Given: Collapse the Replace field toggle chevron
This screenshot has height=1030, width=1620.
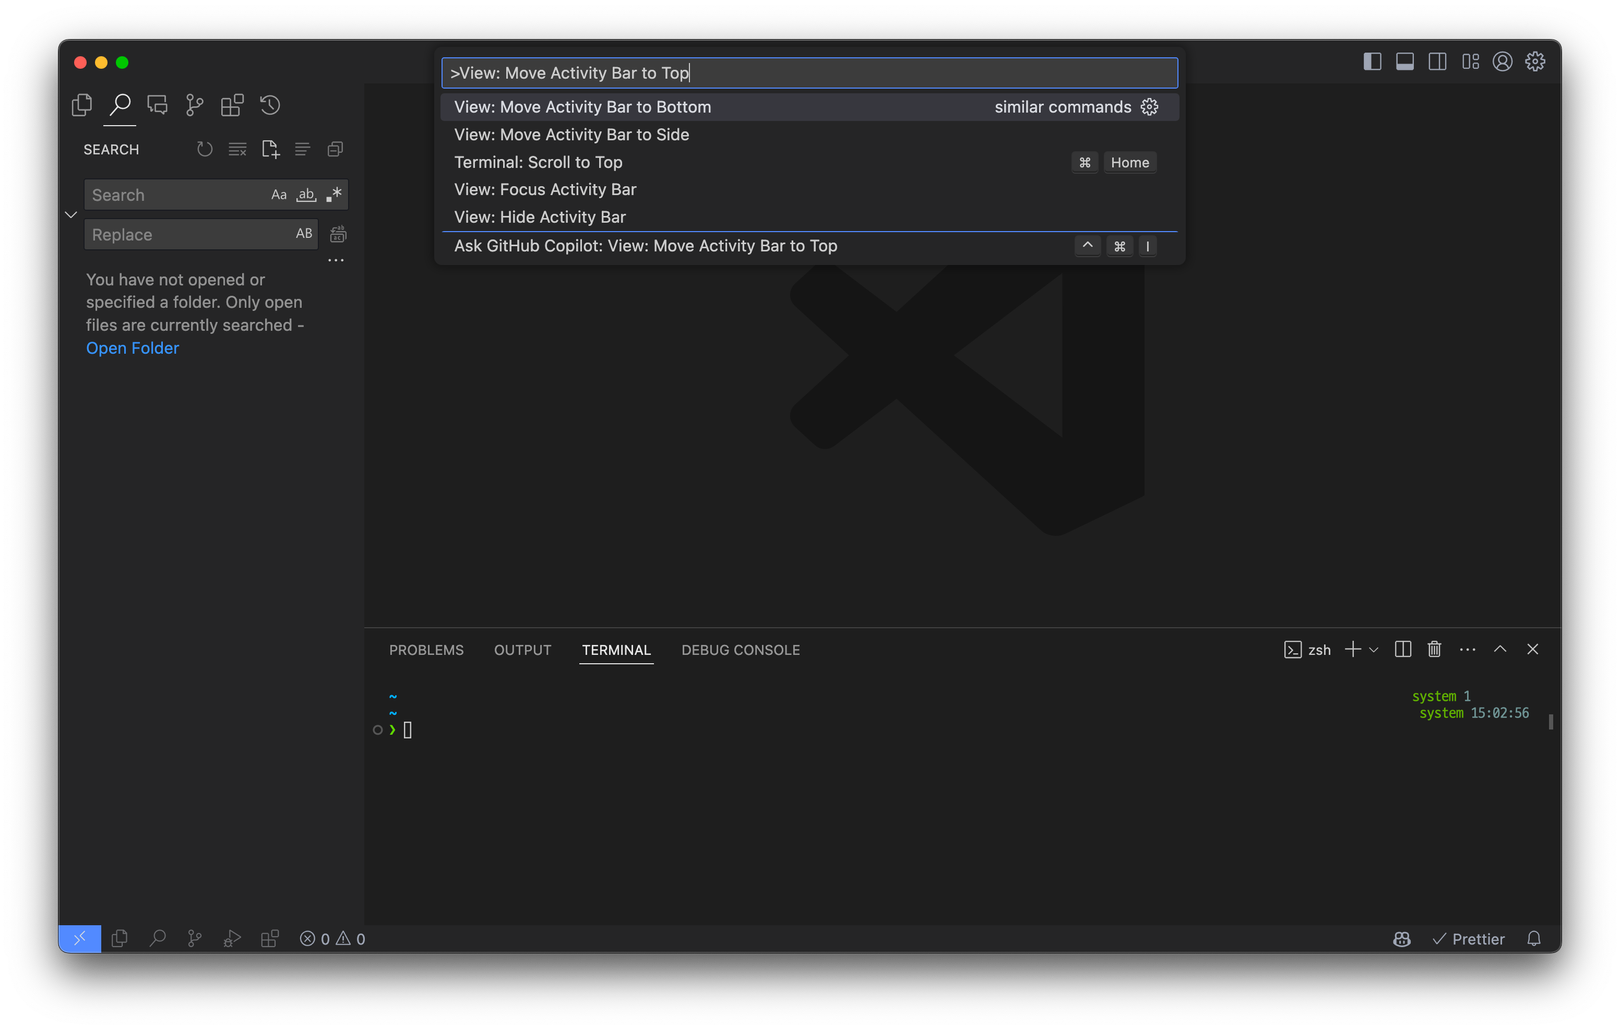Looking at the screenshot, I should click(71, 215).
